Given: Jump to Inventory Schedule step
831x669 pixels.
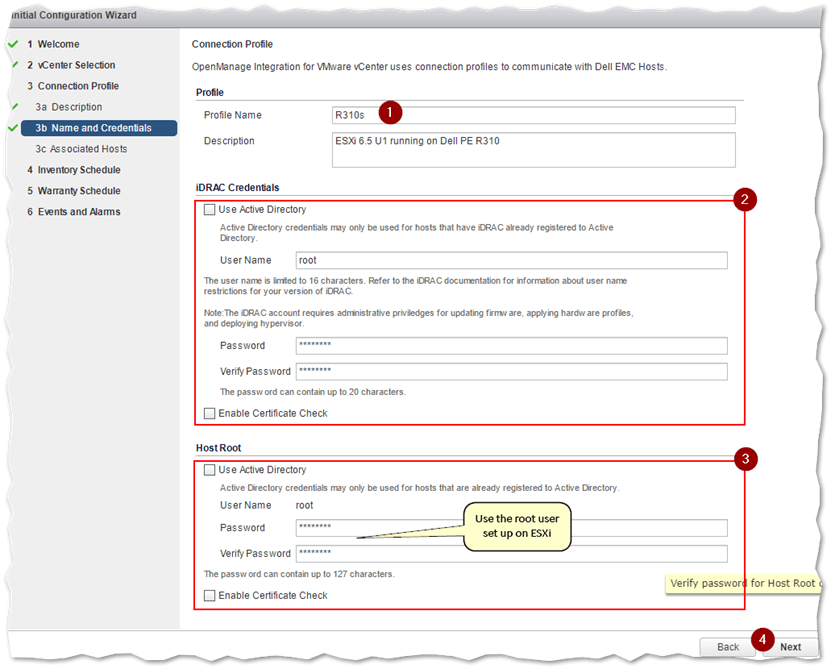Looking at the screenshot, I should [x=74, y=170].
